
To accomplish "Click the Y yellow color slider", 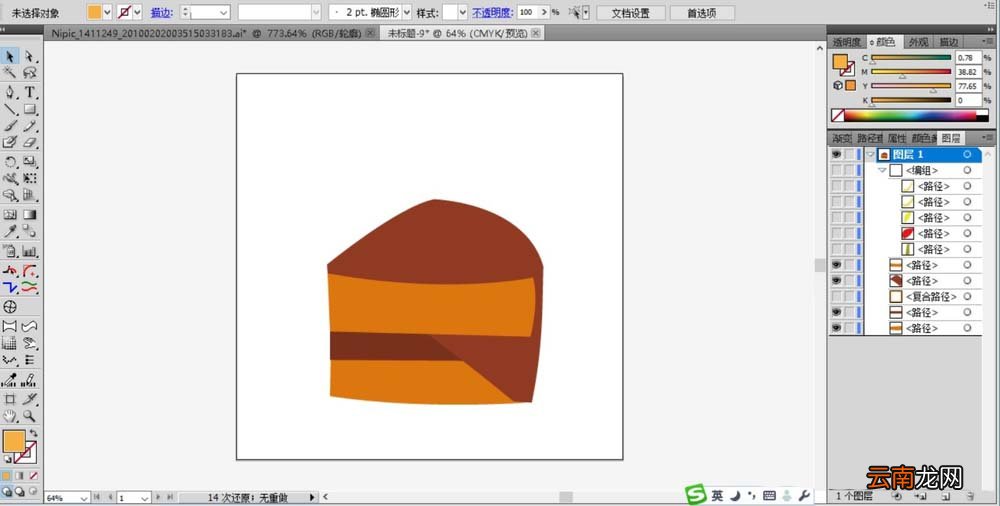I will tap(911, 86).
